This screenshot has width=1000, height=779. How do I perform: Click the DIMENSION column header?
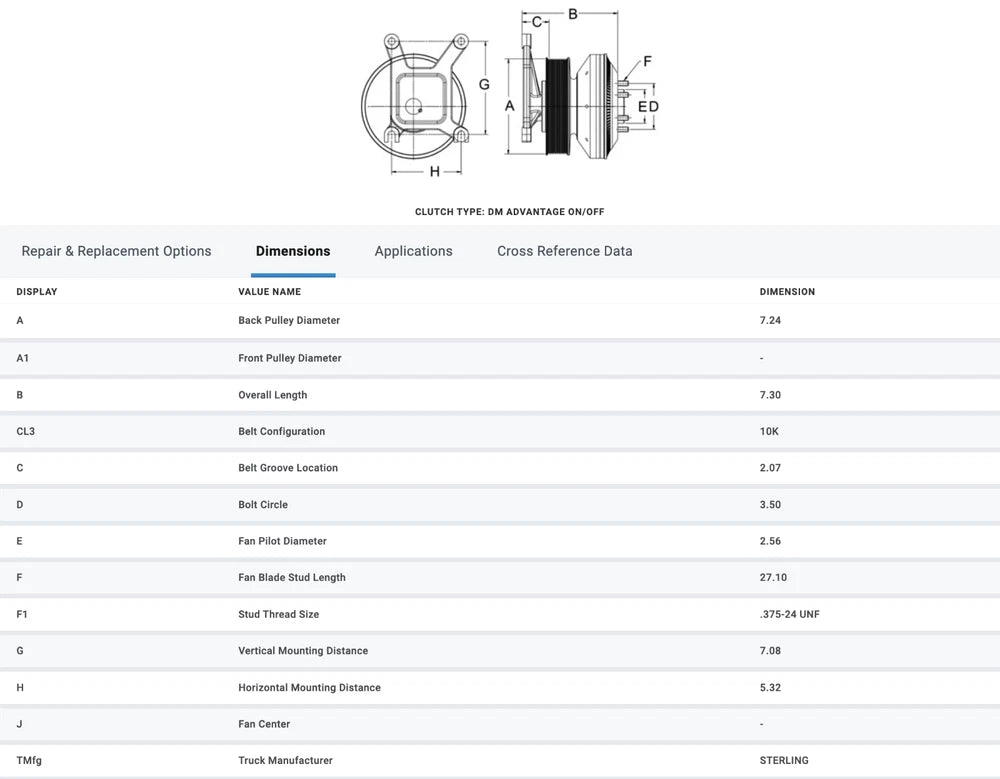tap(787, 292)
